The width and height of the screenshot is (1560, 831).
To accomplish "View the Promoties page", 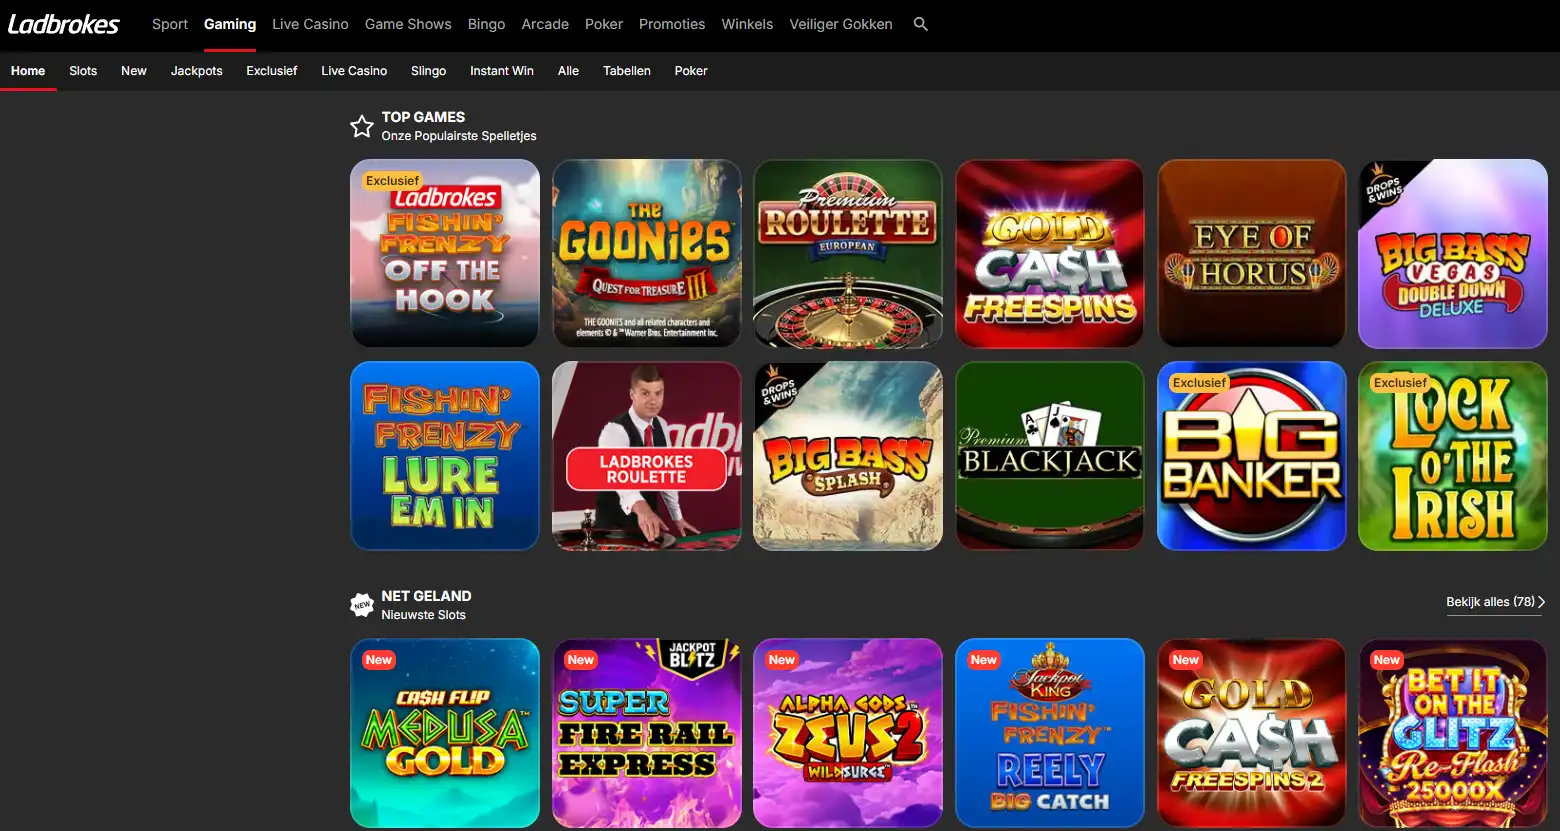I will (672, 24).
